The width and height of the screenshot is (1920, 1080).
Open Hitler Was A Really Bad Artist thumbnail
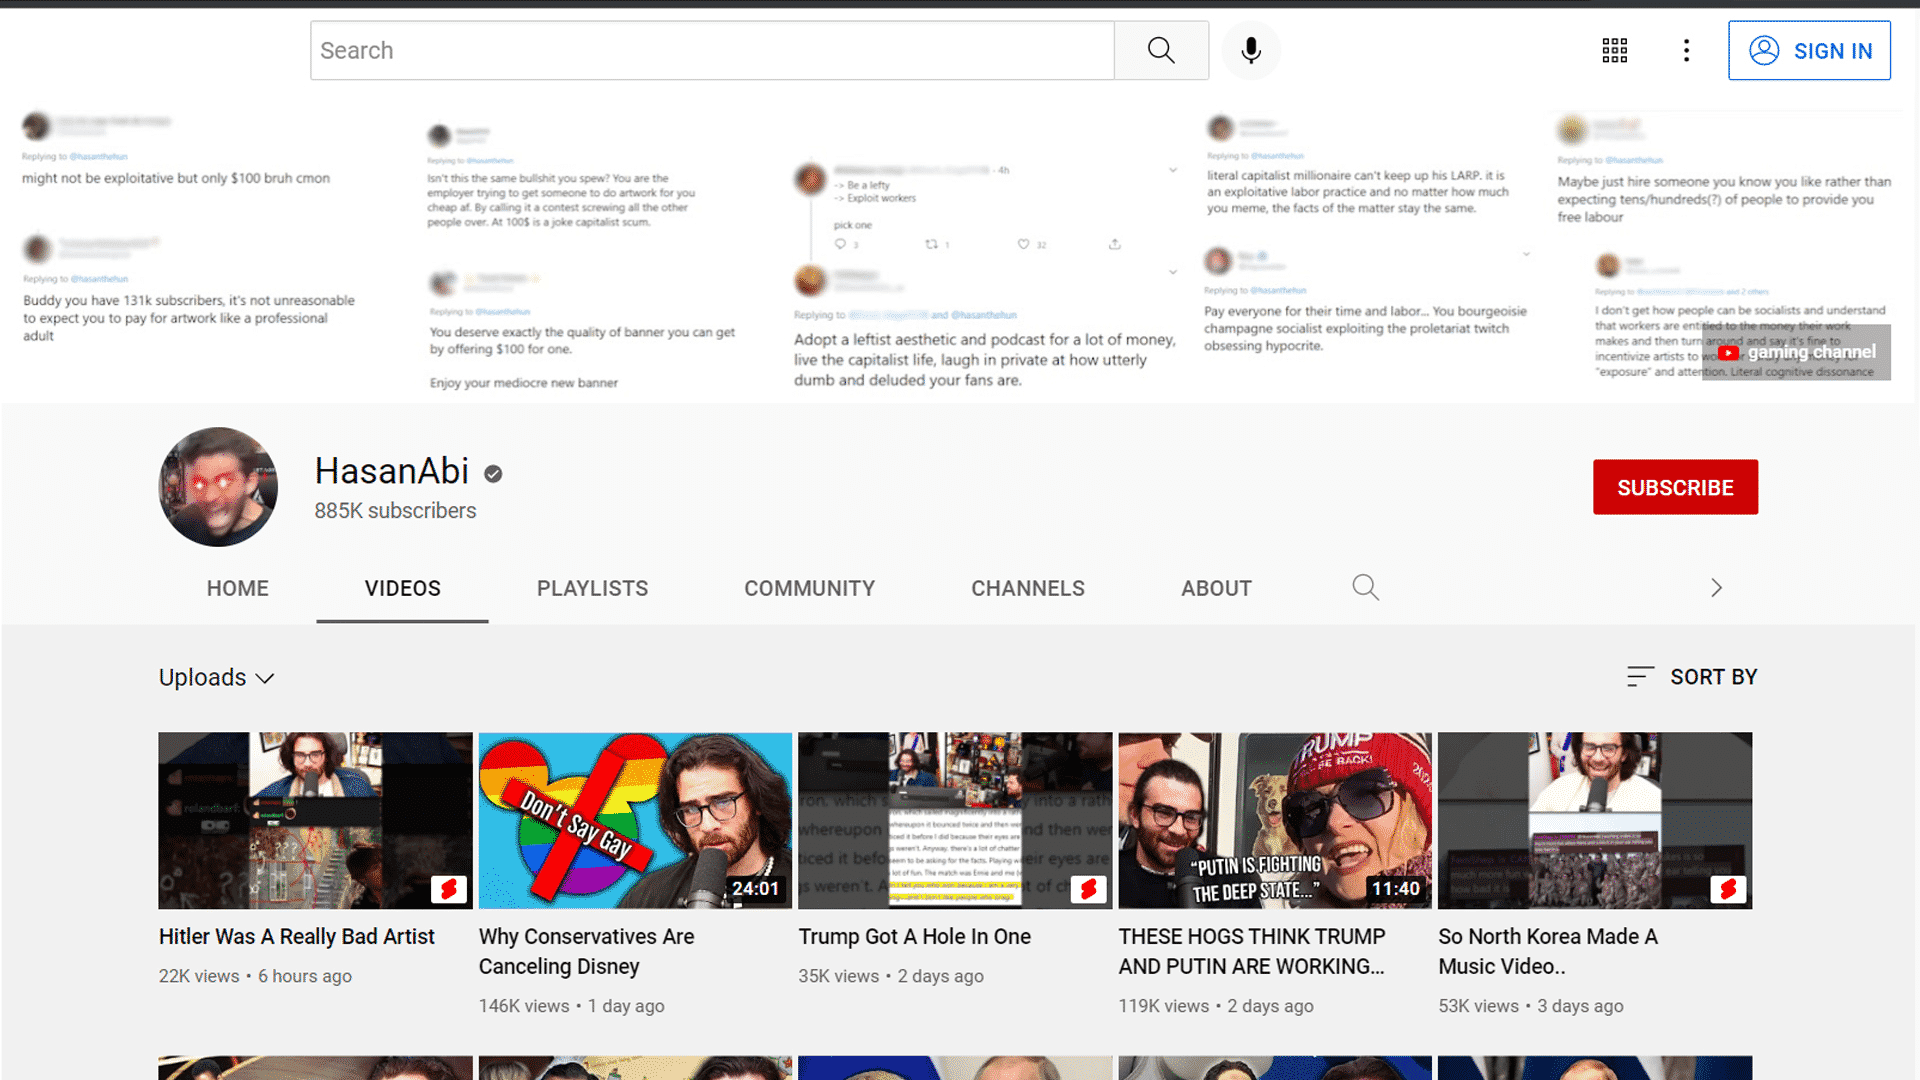click(x=315, y=820)
